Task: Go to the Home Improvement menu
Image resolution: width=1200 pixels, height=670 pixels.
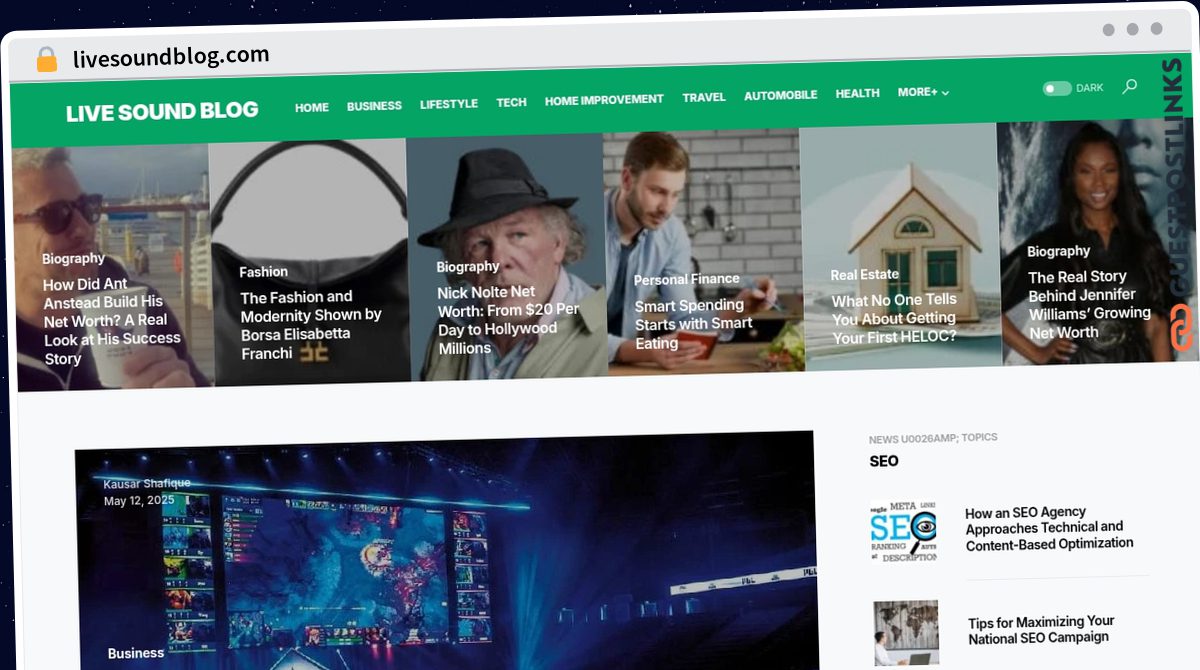Action: pos(604,100)
